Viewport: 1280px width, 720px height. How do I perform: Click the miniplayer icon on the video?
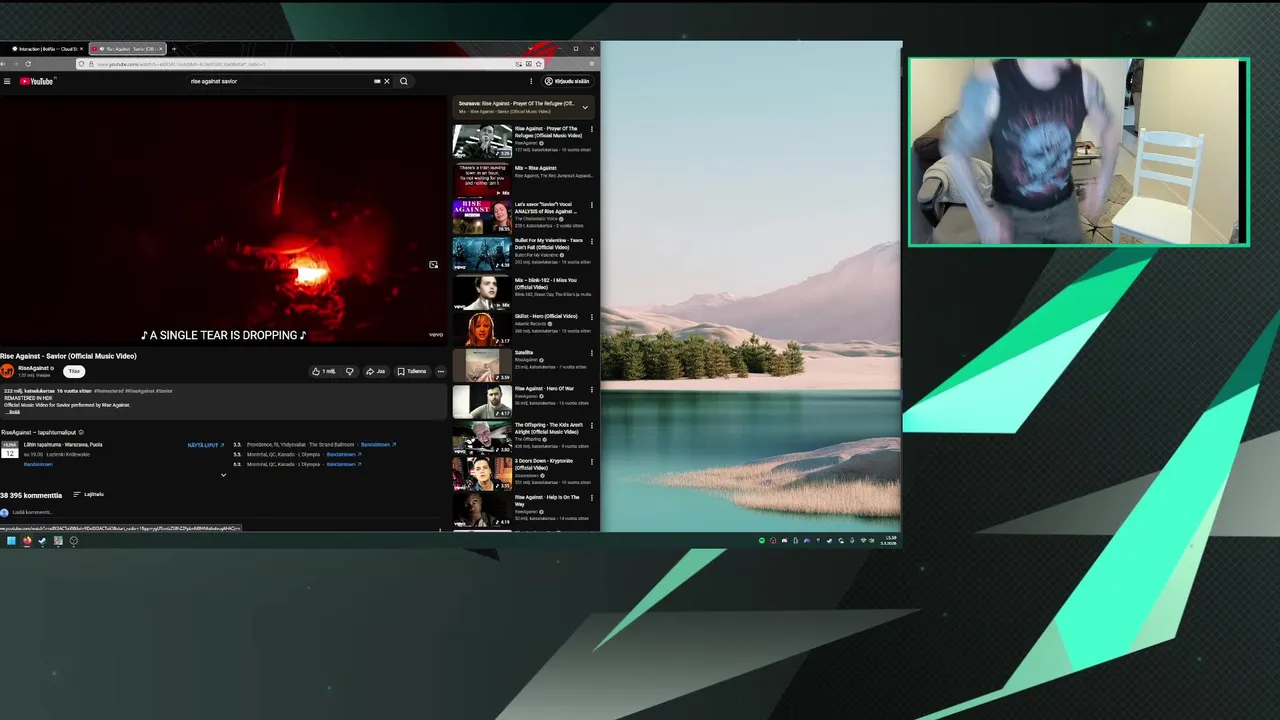click(x=433, y=265)
